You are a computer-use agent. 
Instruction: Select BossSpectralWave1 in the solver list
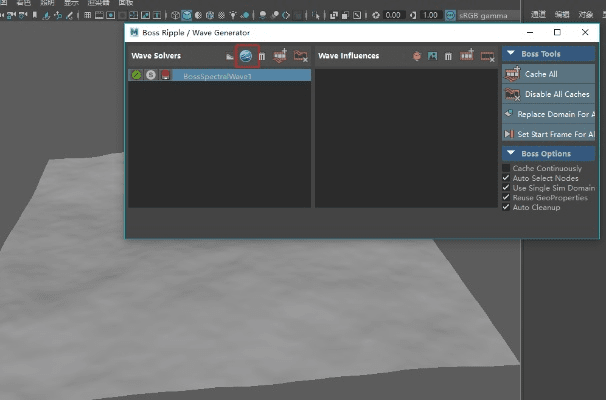pyautogui.click(x=216, y=75)
